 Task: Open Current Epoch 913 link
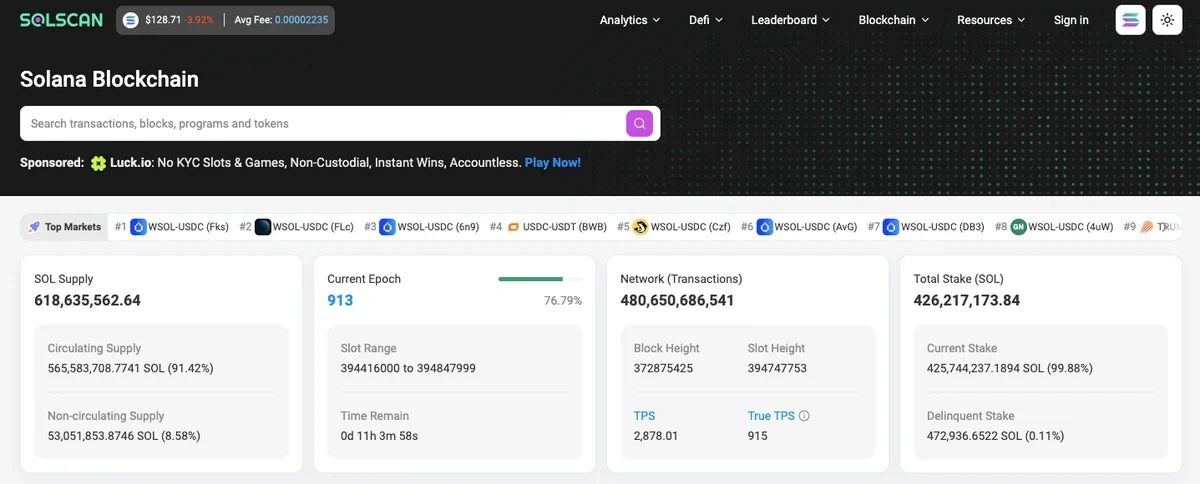[x=340, y=300]
